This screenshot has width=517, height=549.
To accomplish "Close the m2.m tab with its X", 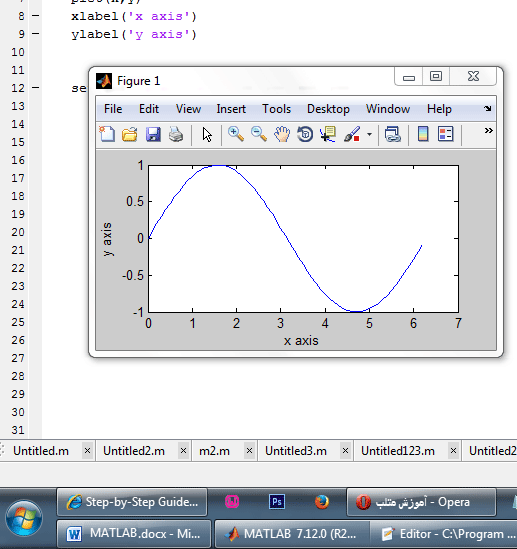I will coord(249,451).
